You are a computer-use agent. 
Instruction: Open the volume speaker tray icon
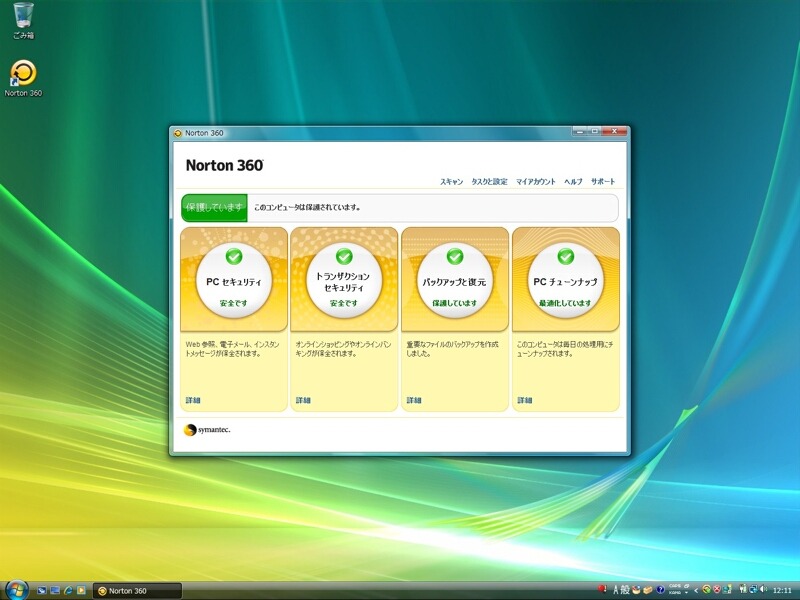[763, 589]
